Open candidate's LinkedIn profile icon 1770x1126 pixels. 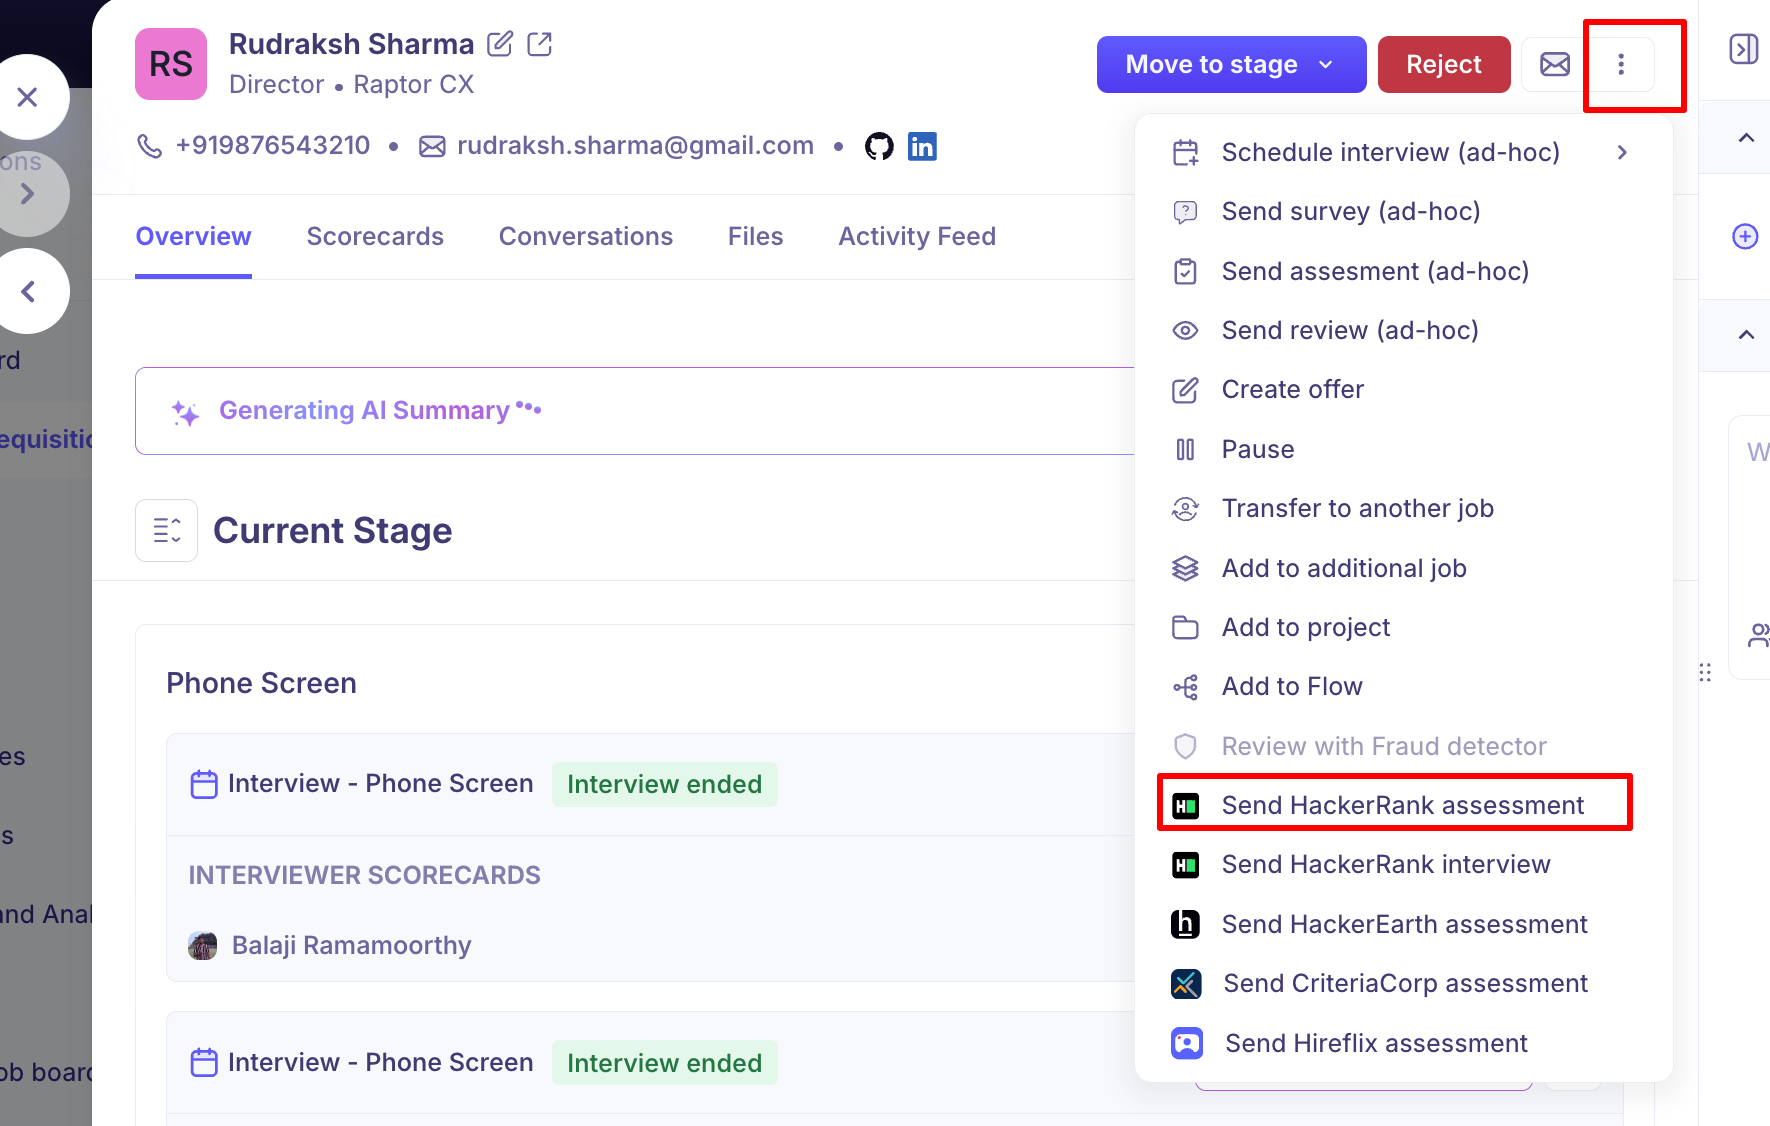pos(922,146)
